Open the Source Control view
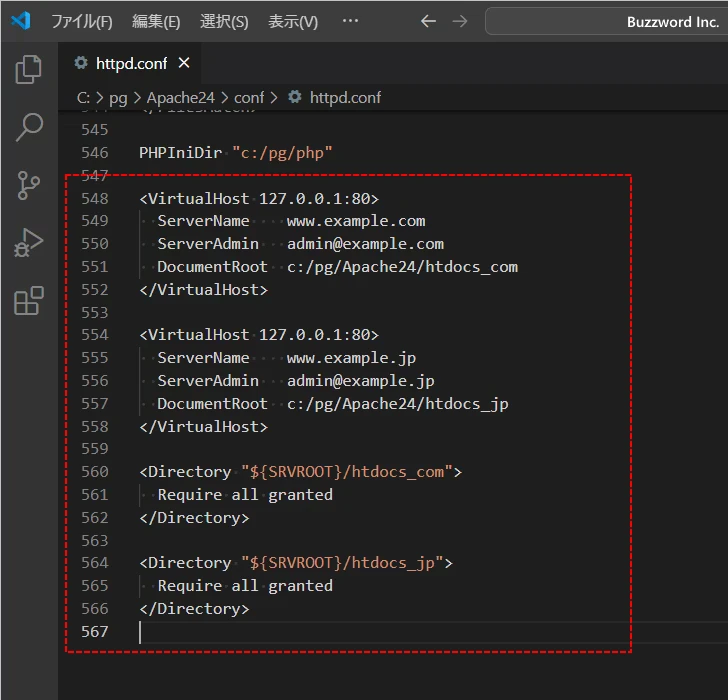The image size is (728, 700). click(x=29, y=185)
